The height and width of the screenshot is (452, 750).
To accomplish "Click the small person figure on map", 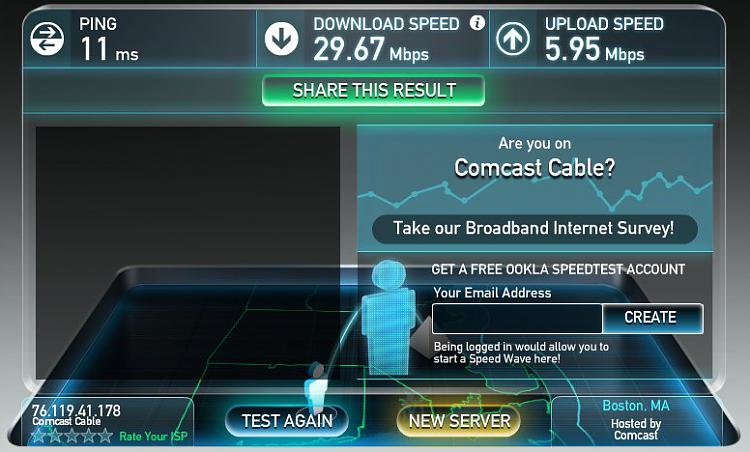I will pos(316,388).
